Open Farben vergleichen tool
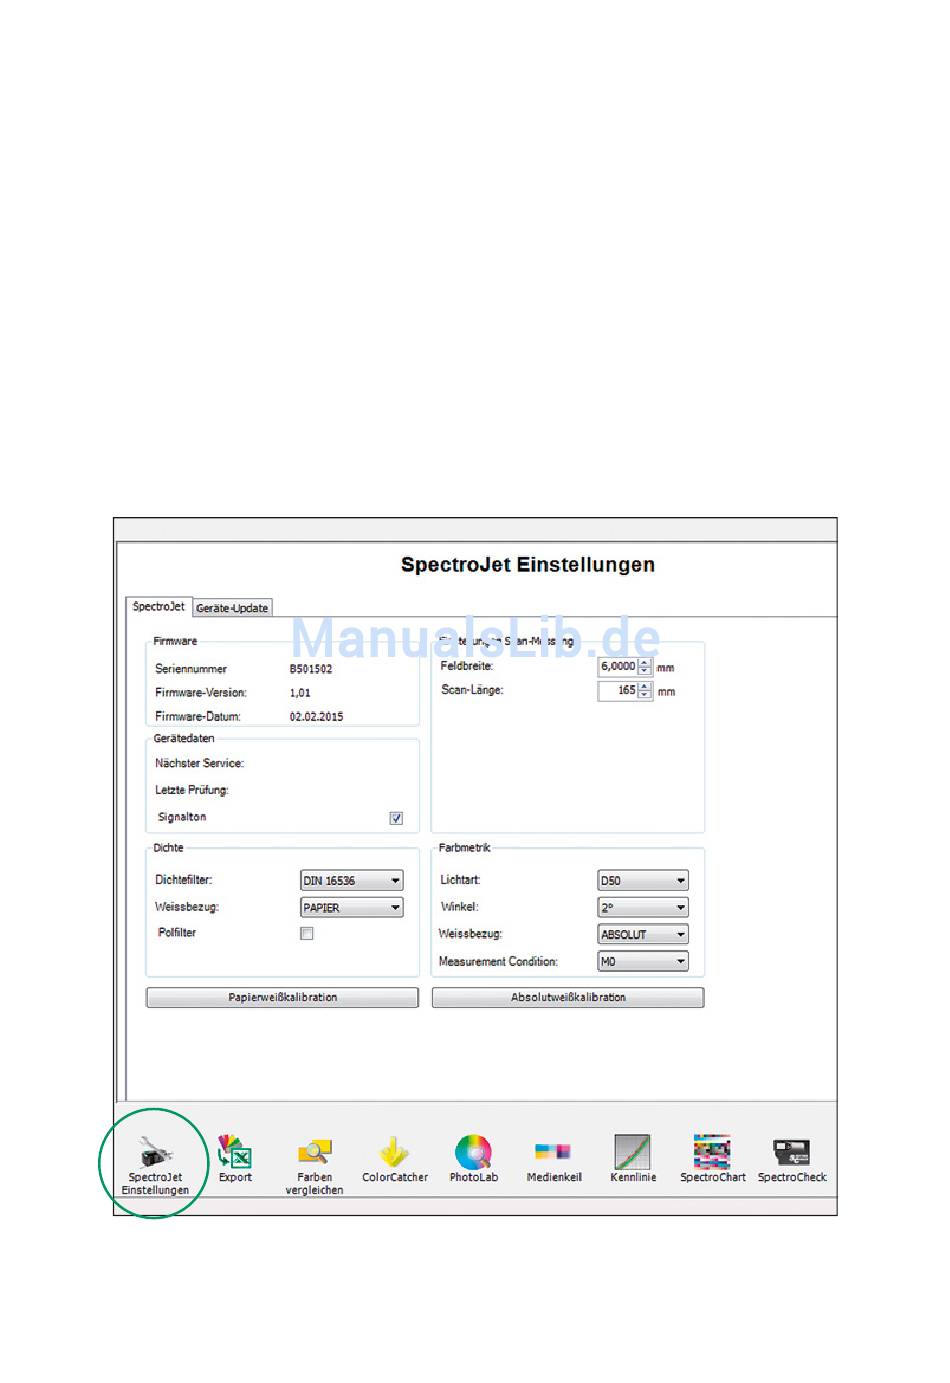The height and width of the screenshot is (1383, 950). click(x=314, y=1165)
